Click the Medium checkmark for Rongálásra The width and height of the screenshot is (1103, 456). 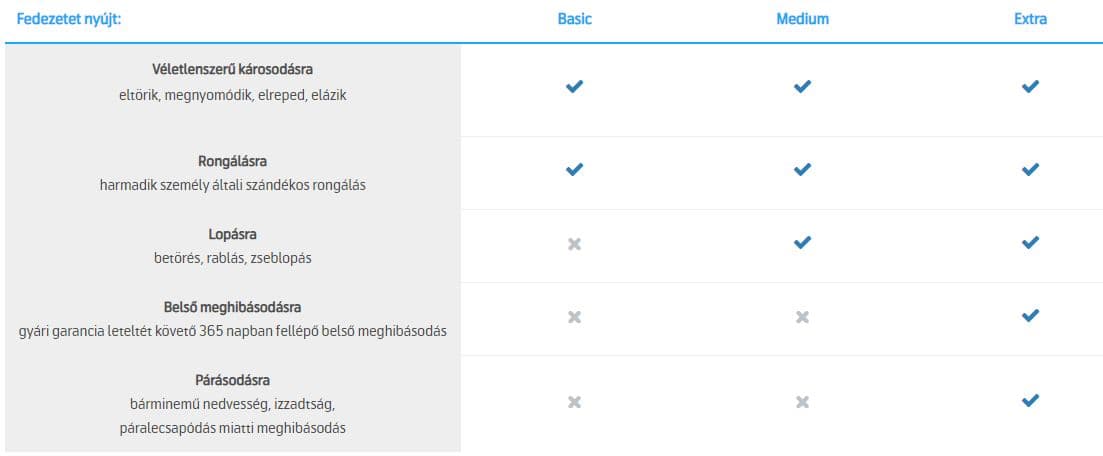(x=802, y=170)
